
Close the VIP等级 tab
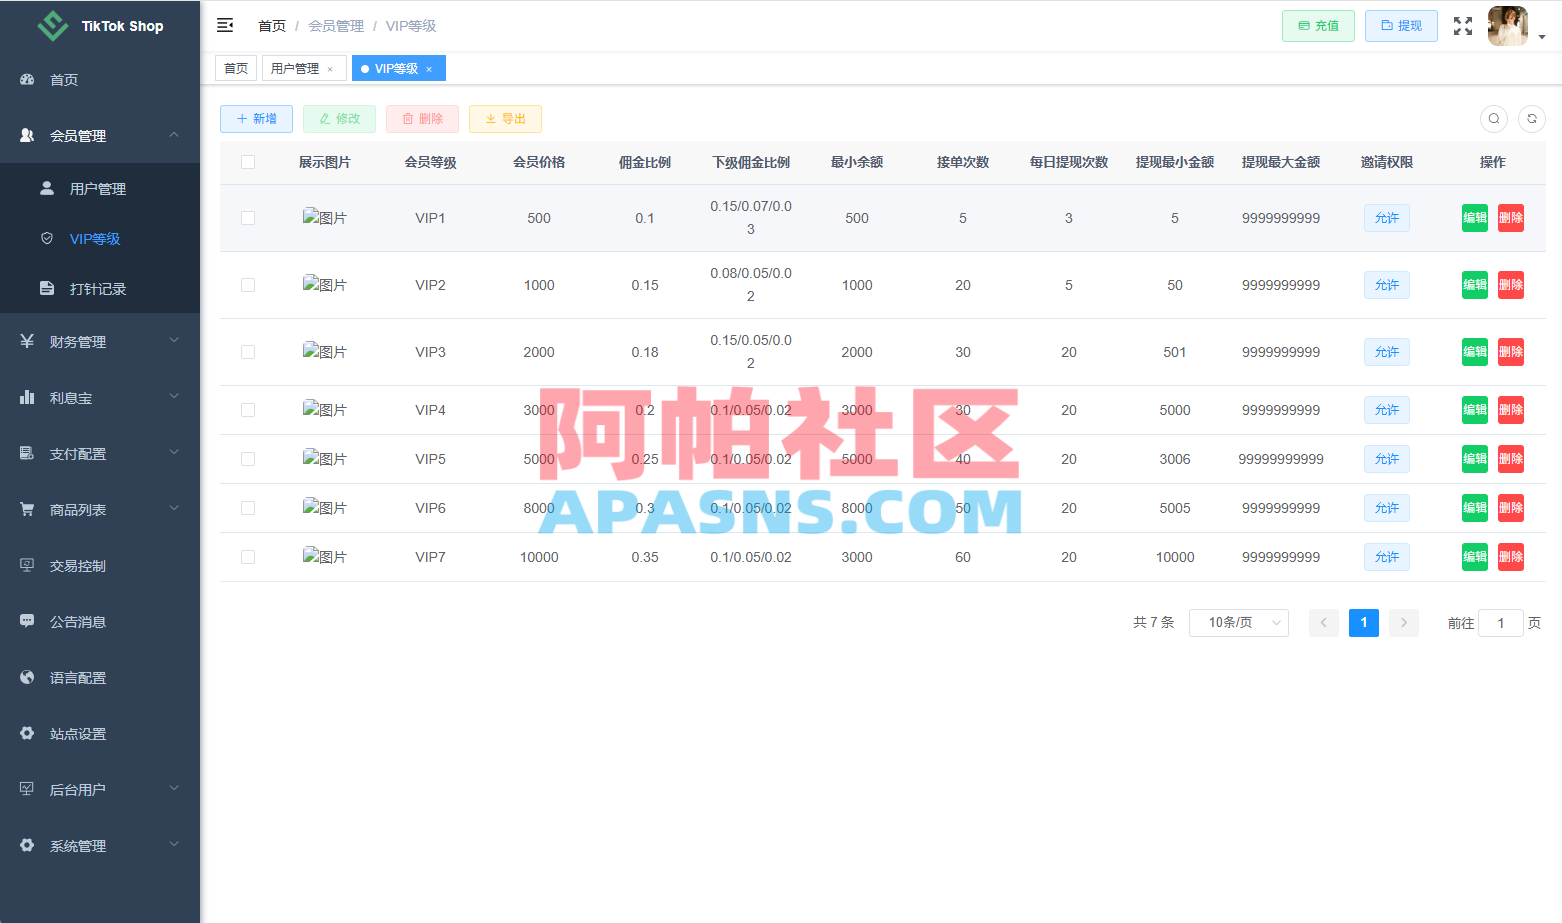[429, 69]
